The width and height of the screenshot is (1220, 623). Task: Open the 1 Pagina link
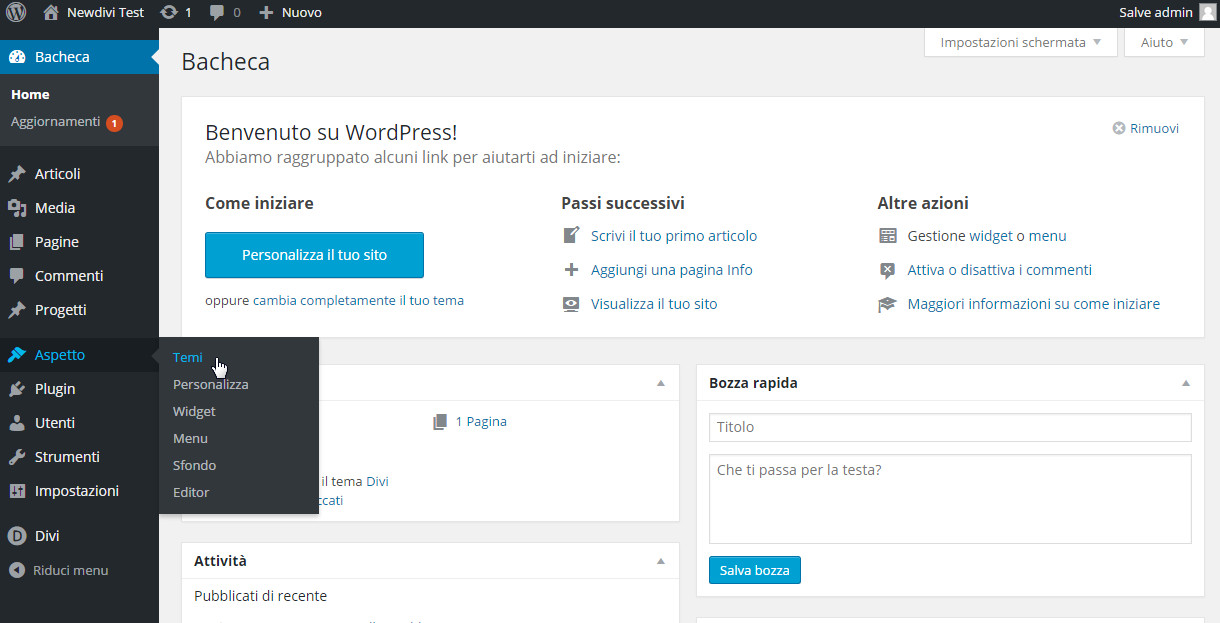click(x=481, y=422)
